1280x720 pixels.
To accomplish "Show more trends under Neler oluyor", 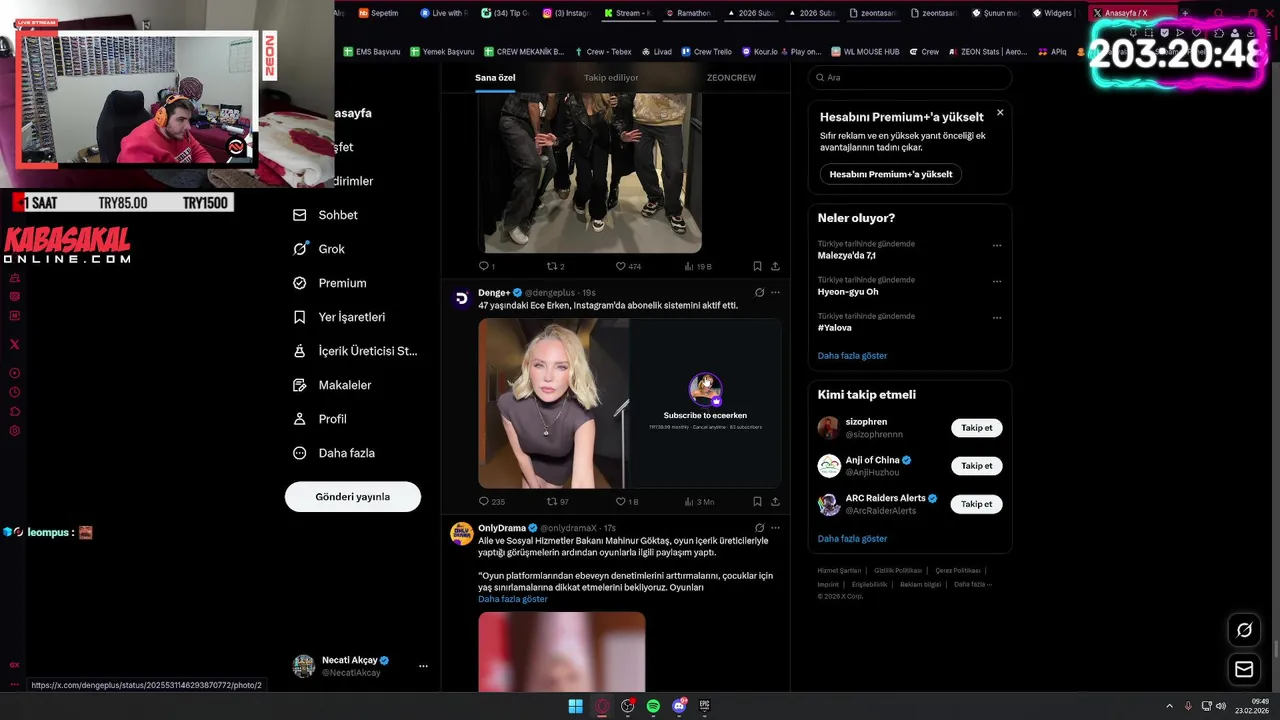I will (852, 356).
